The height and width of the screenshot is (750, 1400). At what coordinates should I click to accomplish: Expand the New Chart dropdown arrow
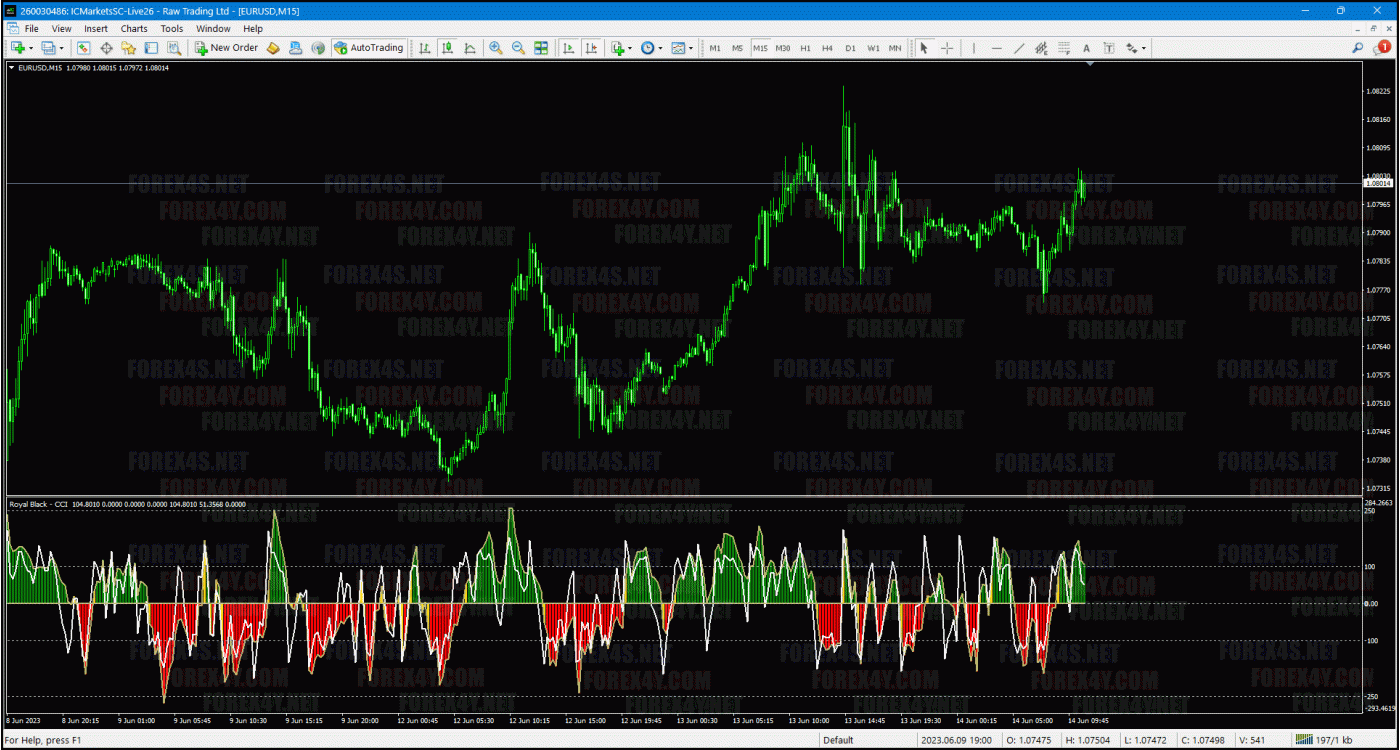[31, 48]
